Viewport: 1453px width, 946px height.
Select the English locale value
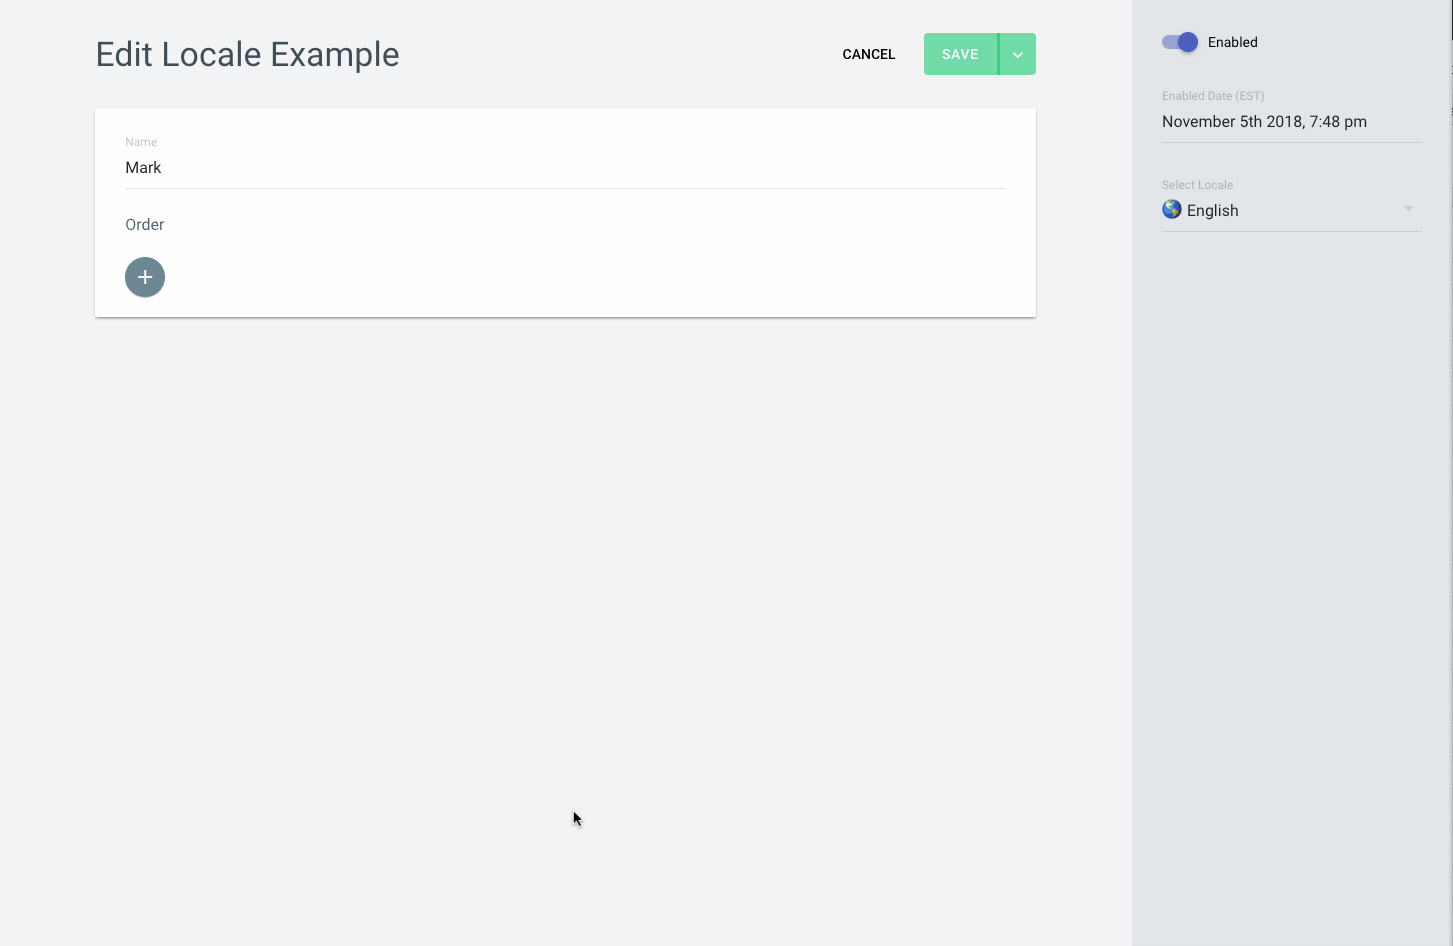click(1212, 210)
